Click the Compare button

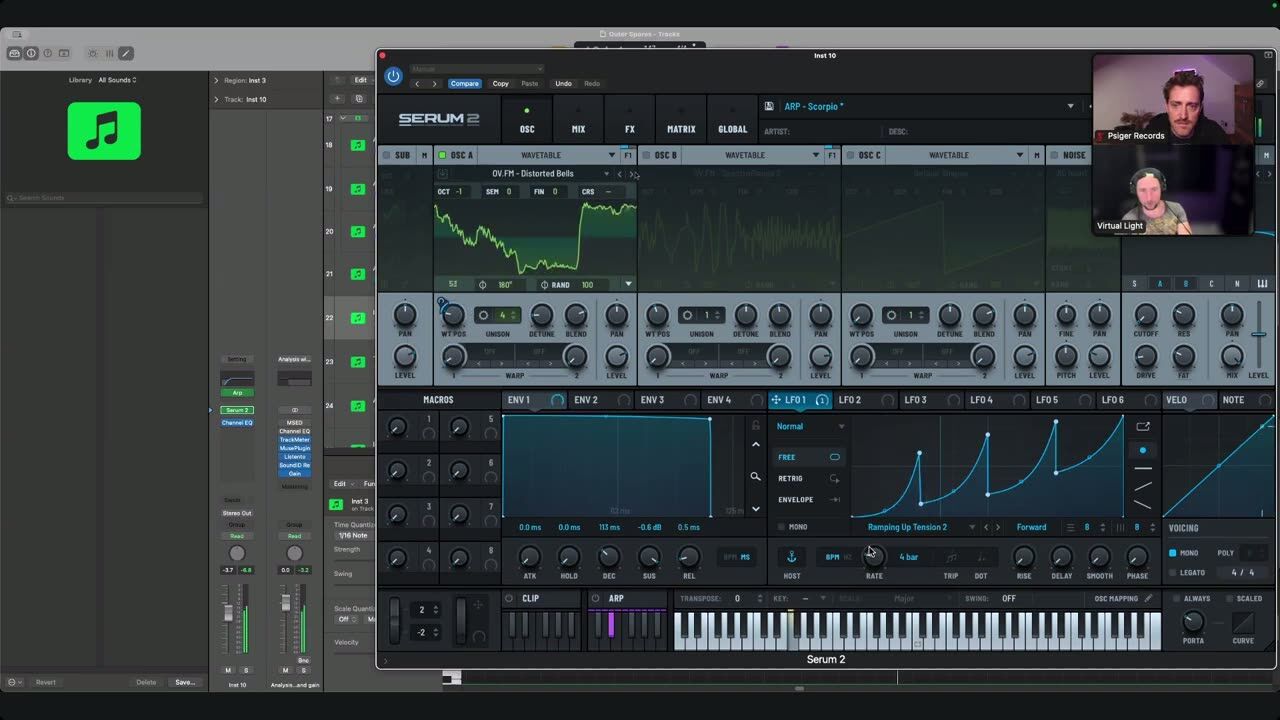tap(464, 84)
